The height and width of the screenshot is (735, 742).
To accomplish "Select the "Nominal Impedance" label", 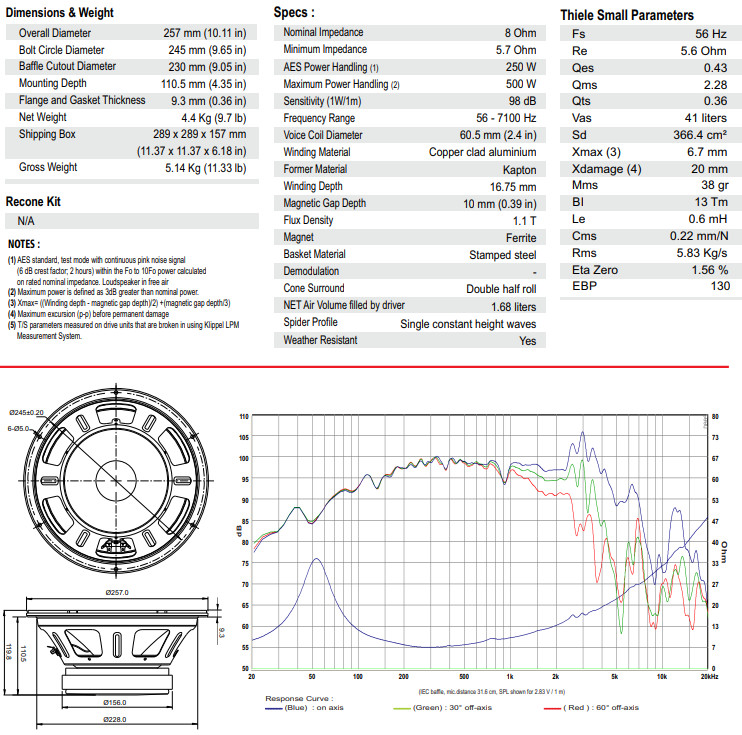I will [x=323, y=32].
